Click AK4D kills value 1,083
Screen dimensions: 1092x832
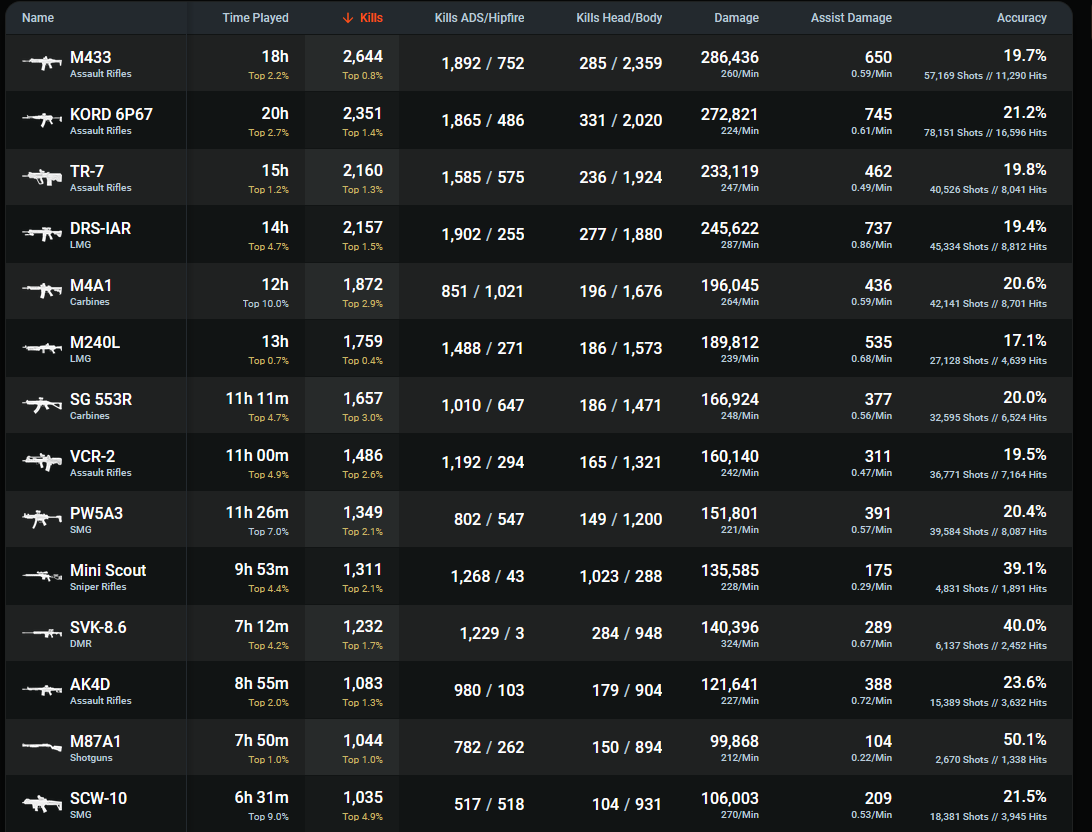pos(363,684)
